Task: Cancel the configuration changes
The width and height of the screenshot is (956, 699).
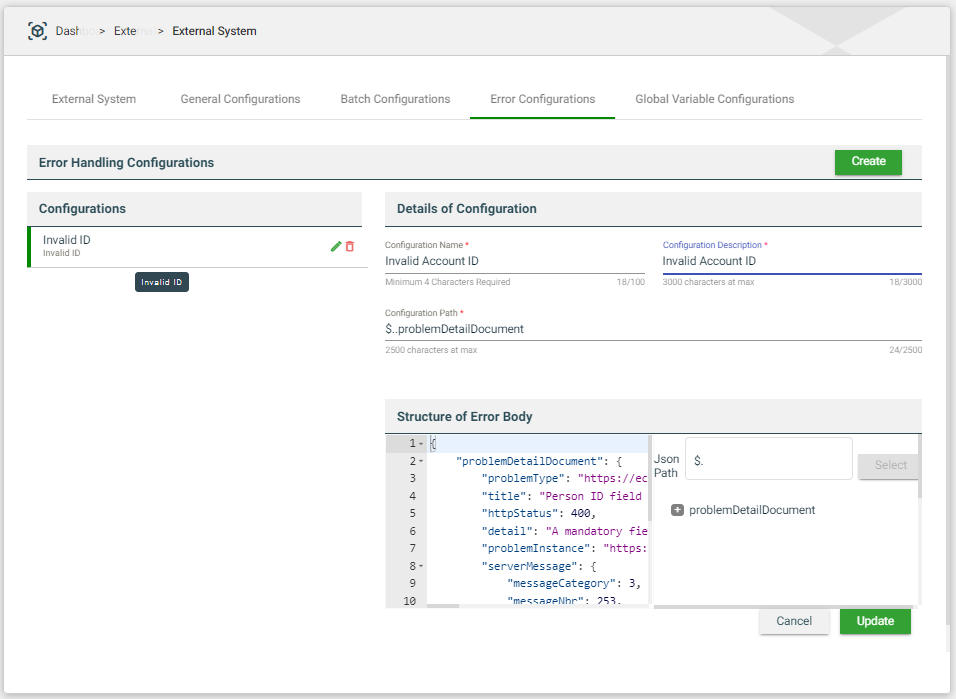Action: [794, 621]
